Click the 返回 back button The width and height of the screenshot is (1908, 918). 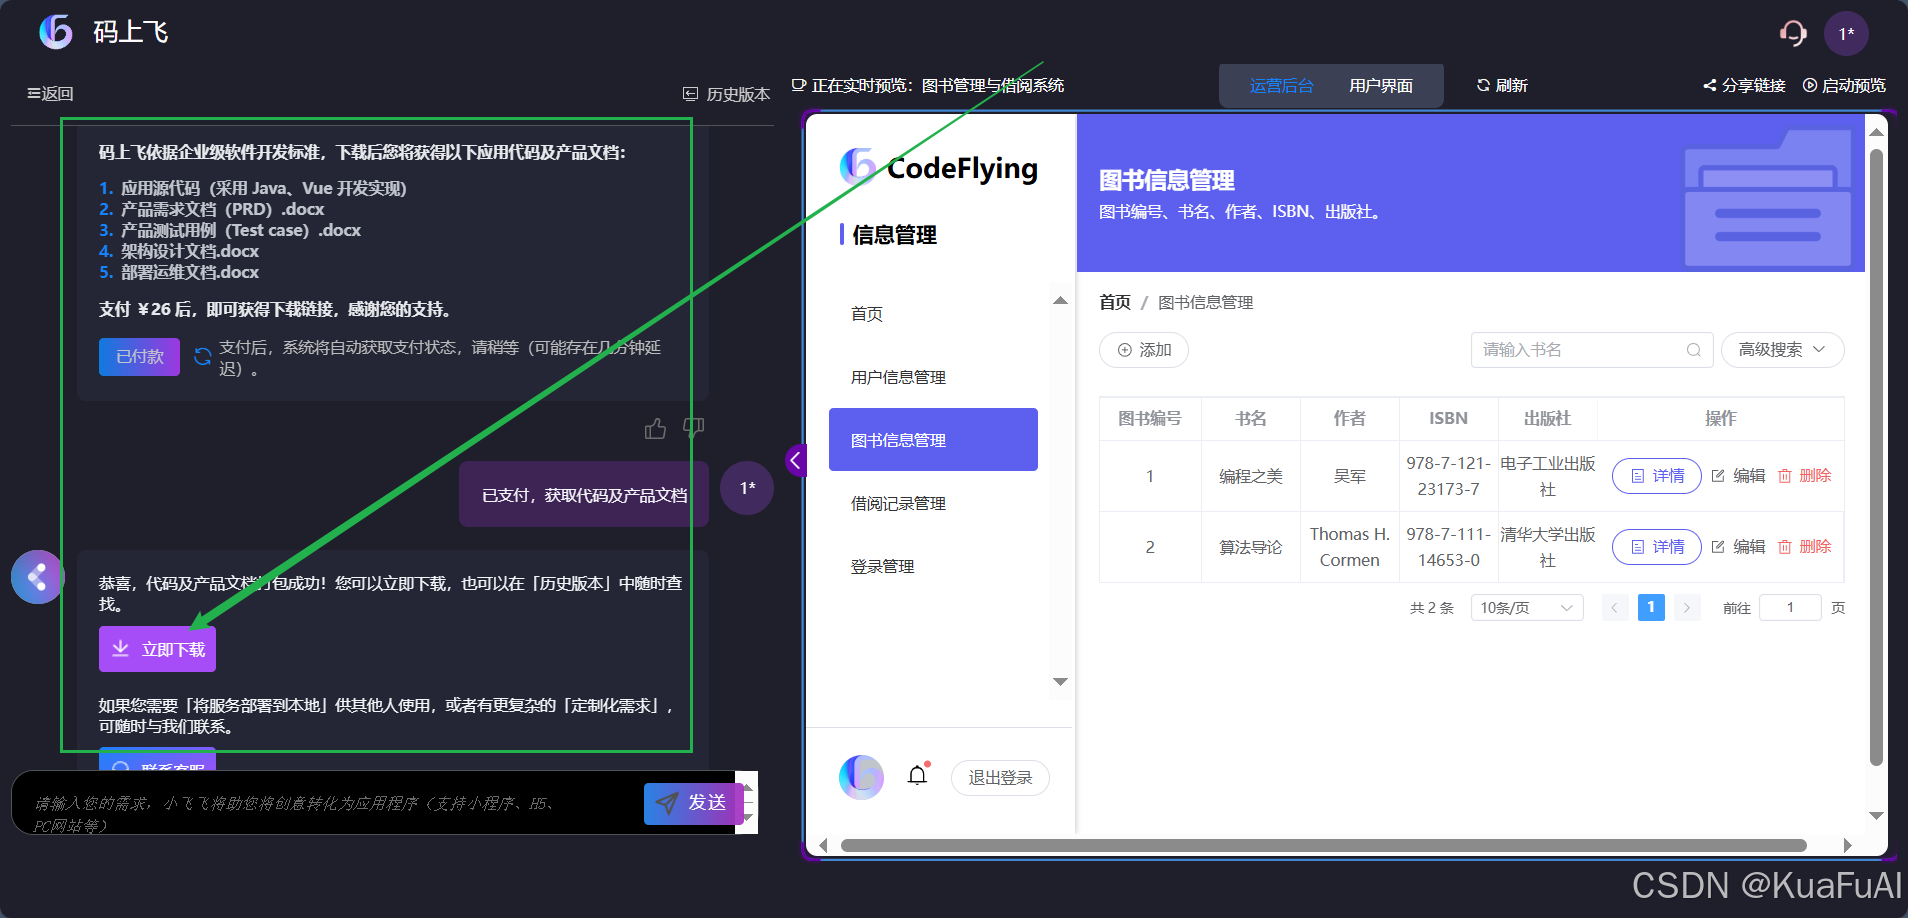click(50, 93)
